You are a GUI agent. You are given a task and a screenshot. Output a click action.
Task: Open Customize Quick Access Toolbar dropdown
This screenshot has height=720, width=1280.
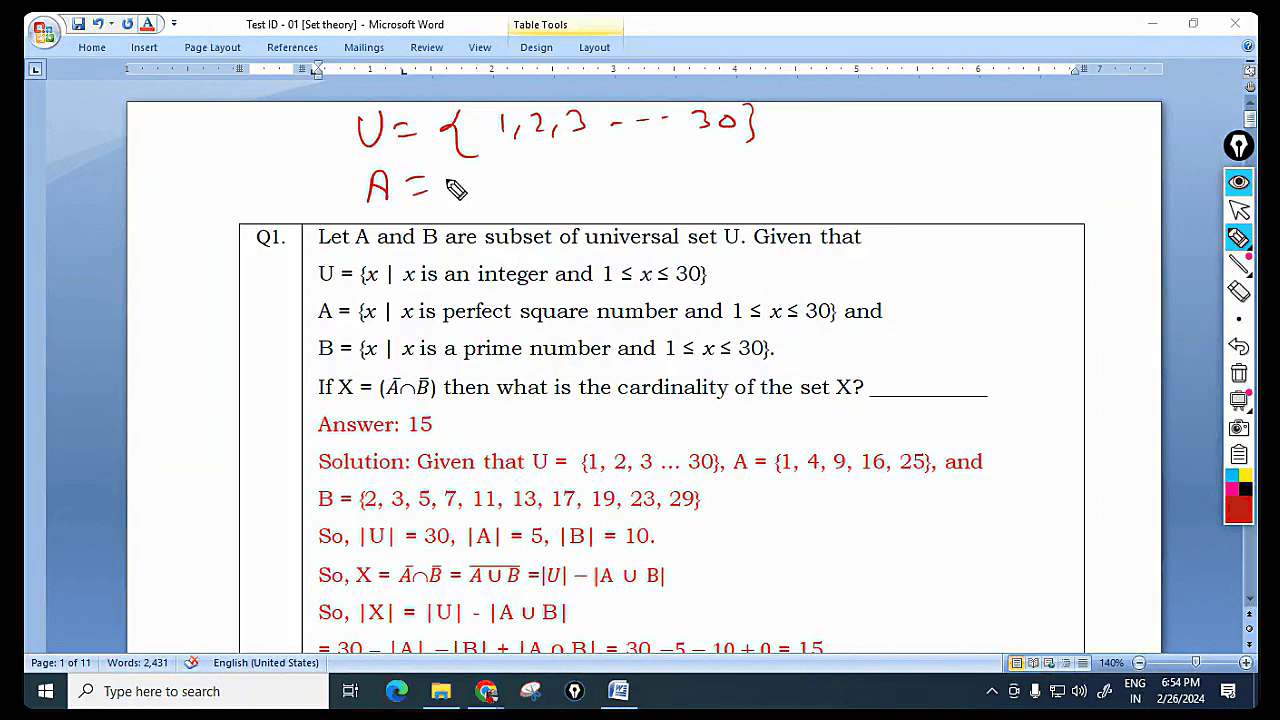pos(174,23)
